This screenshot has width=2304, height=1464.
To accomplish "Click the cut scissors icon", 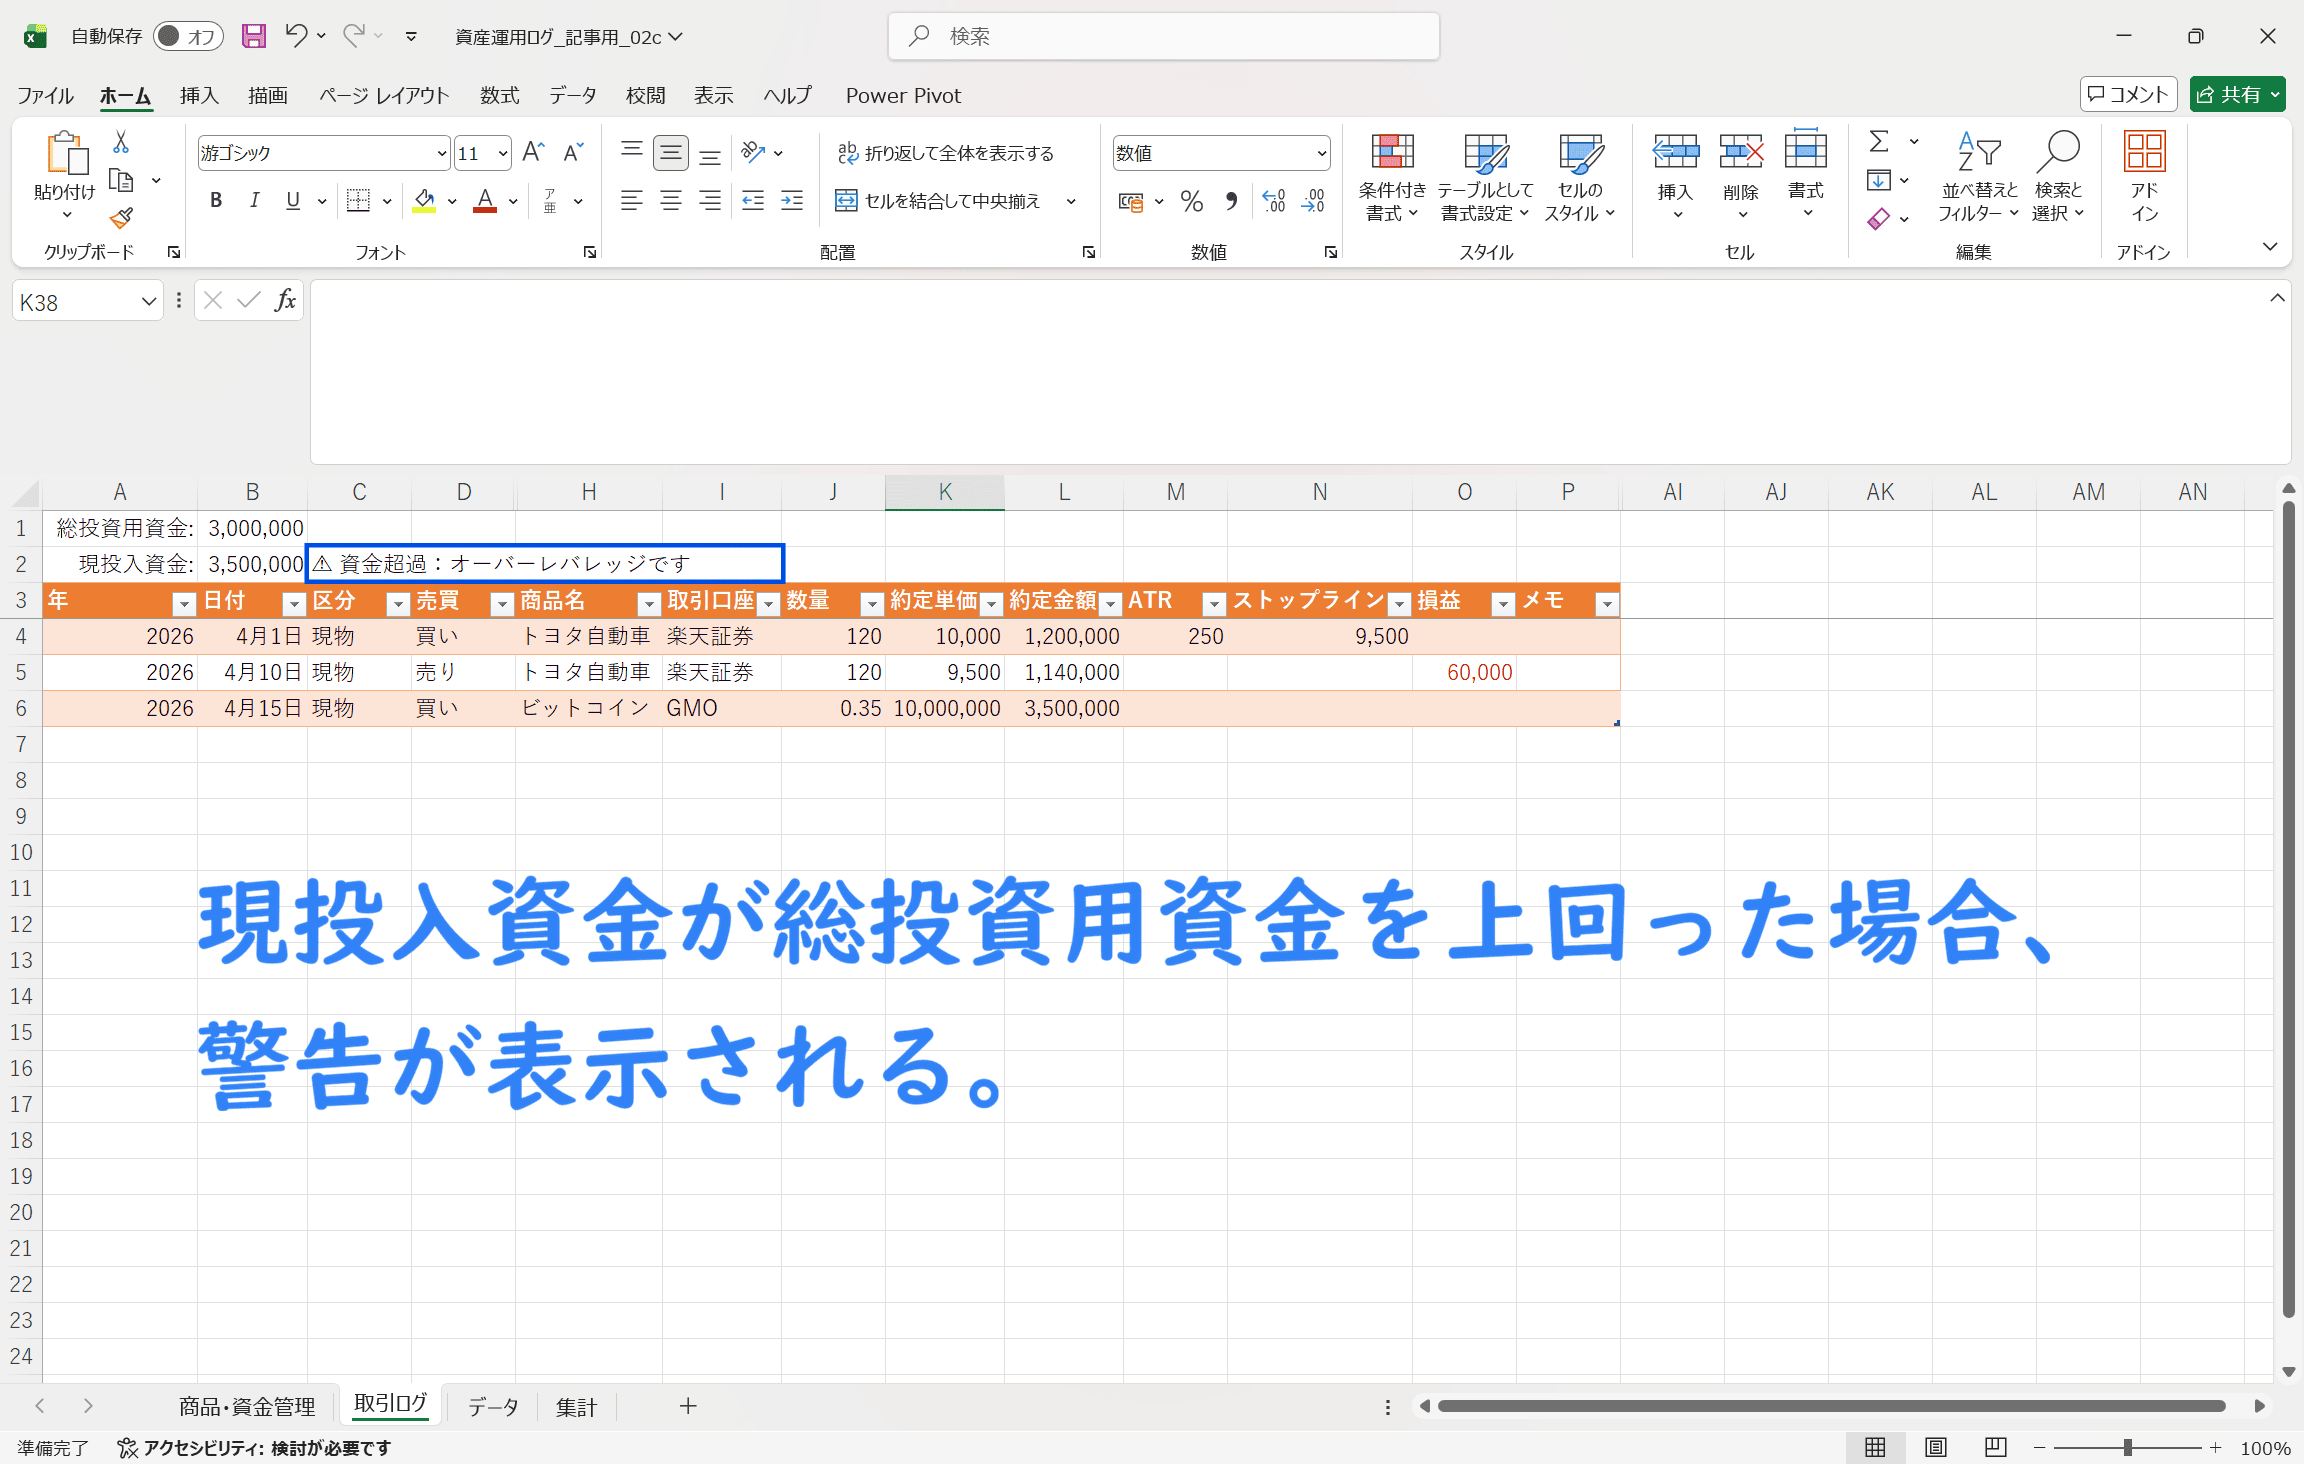I will pyautogui.click(x=121, y=143).
